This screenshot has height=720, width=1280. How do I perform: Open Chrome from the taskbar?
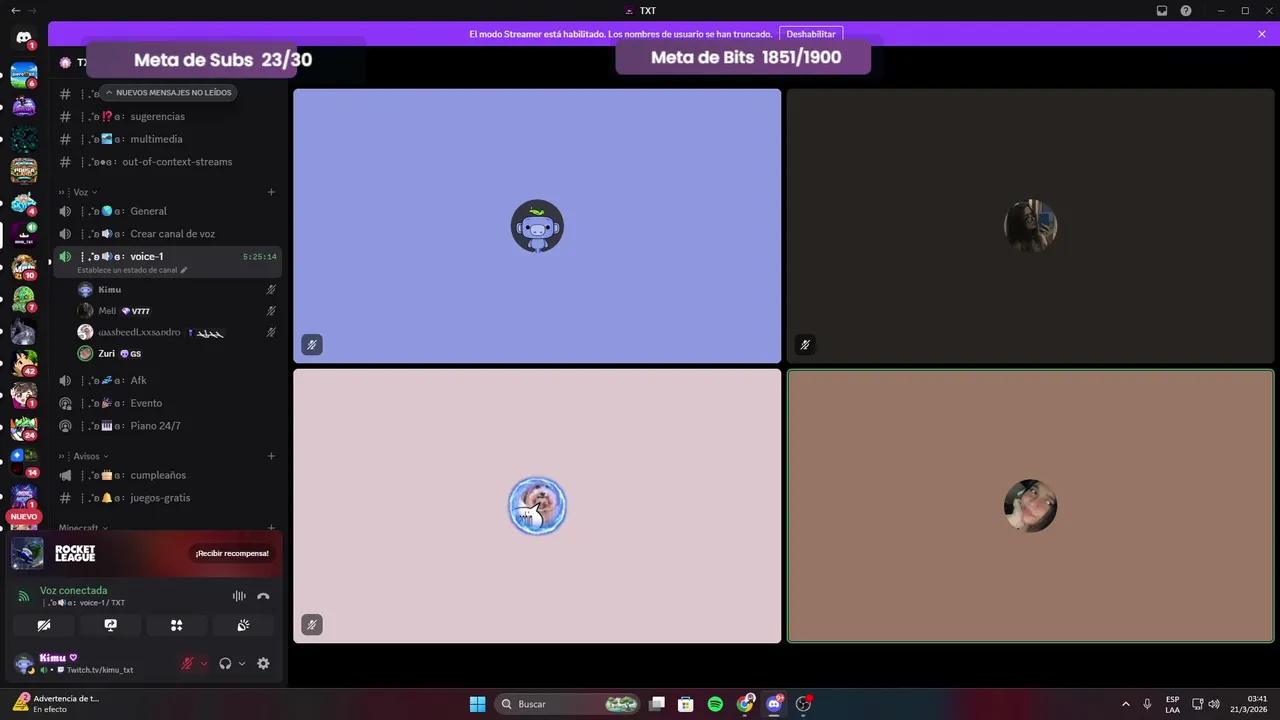tap(745, 704)
